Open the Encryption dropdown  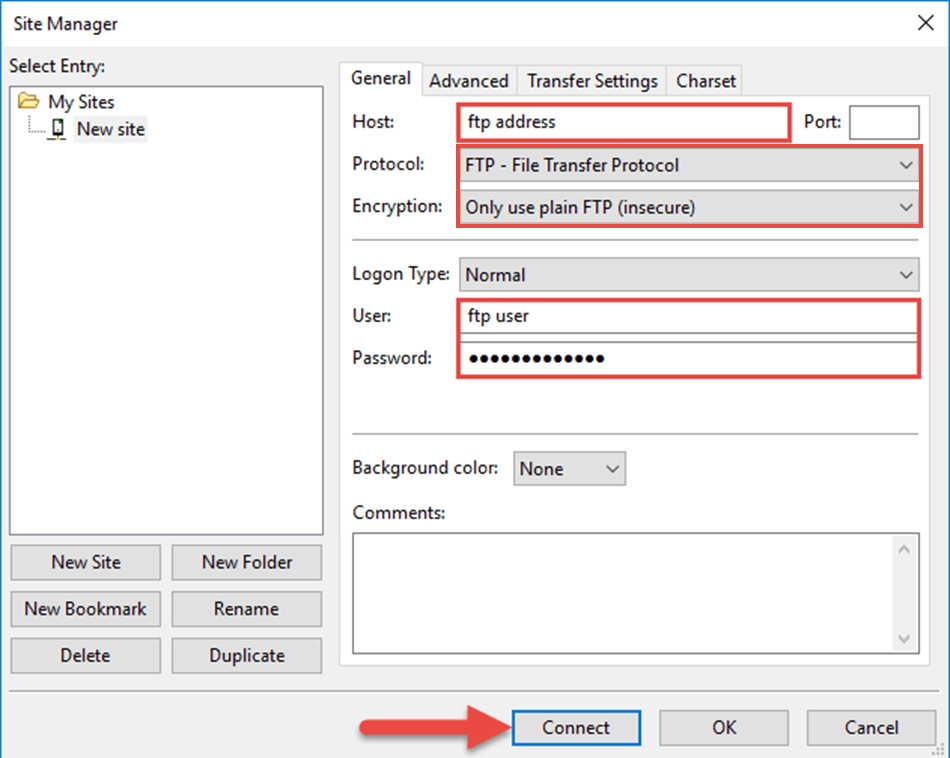[x=689, y=208]
